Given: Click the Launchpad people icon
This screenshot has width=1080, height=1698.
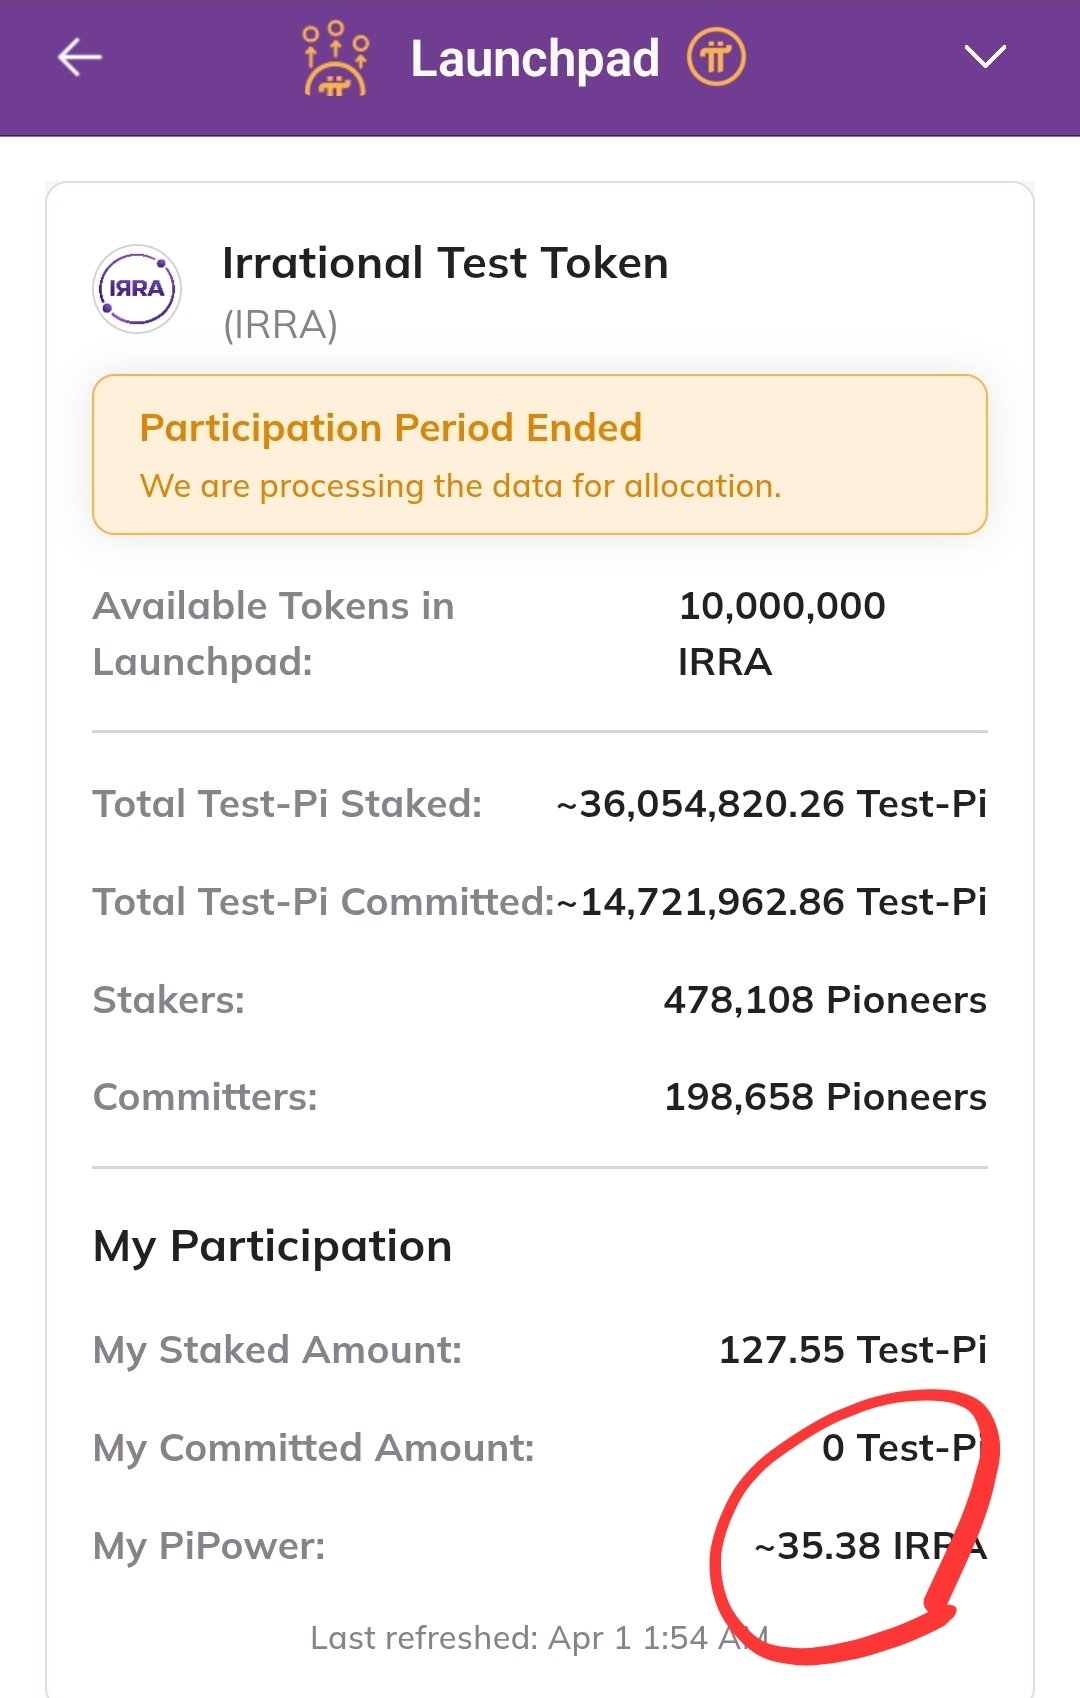Looking at the screenshot, I should (x=336, y=58).
